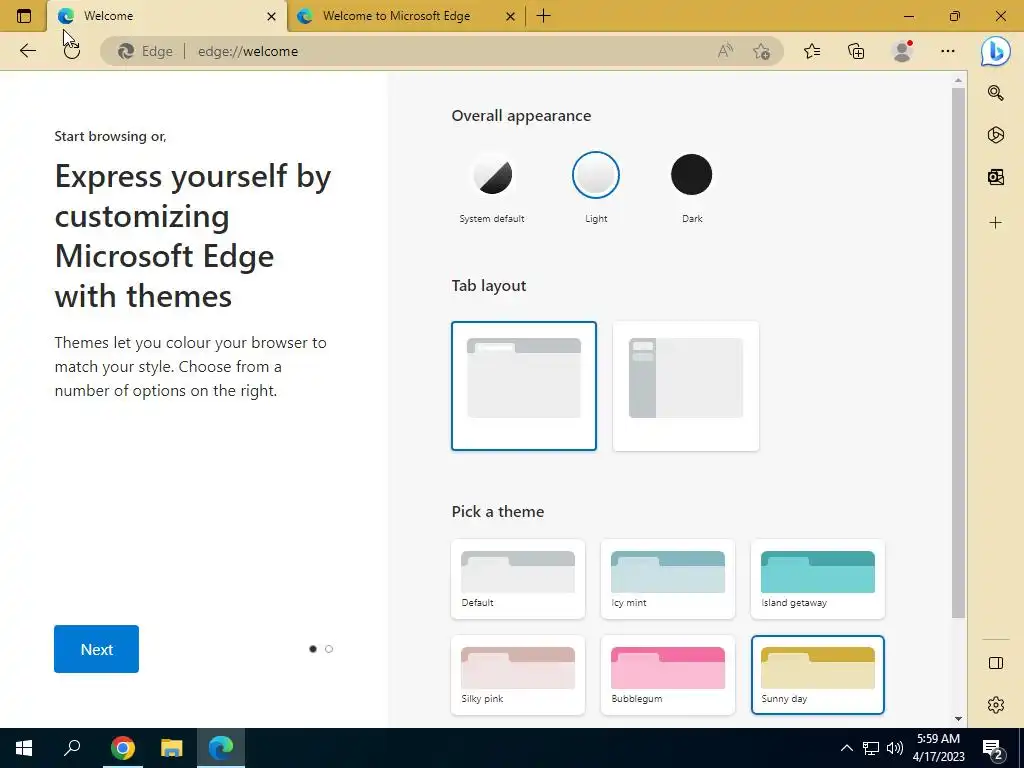
Task: Click the Edge site identity label
Action: pyautogui.click(x=146, y=51)
